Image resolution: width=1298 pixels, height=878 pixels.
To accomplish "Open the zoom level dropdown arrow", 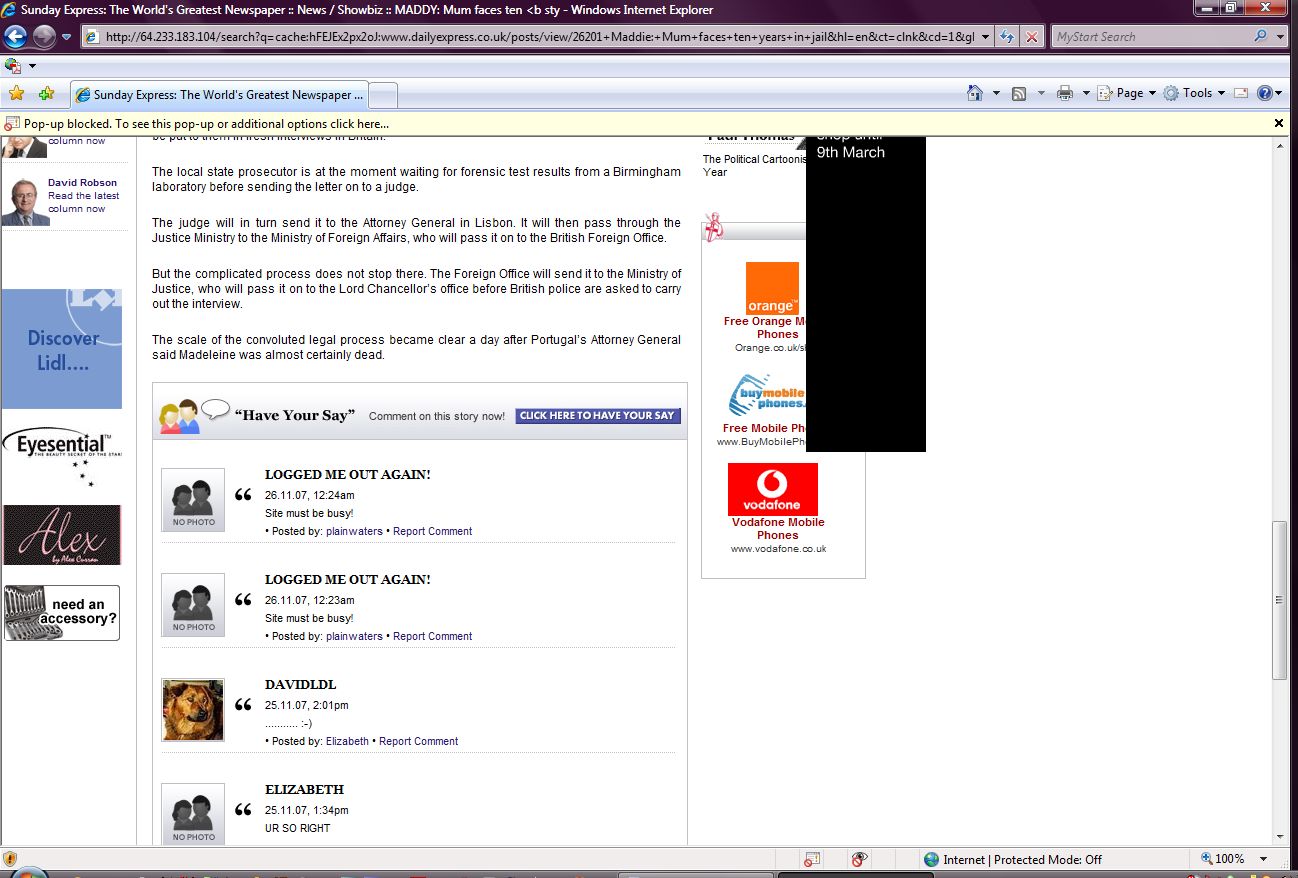I will click(x=1264, y=859).
